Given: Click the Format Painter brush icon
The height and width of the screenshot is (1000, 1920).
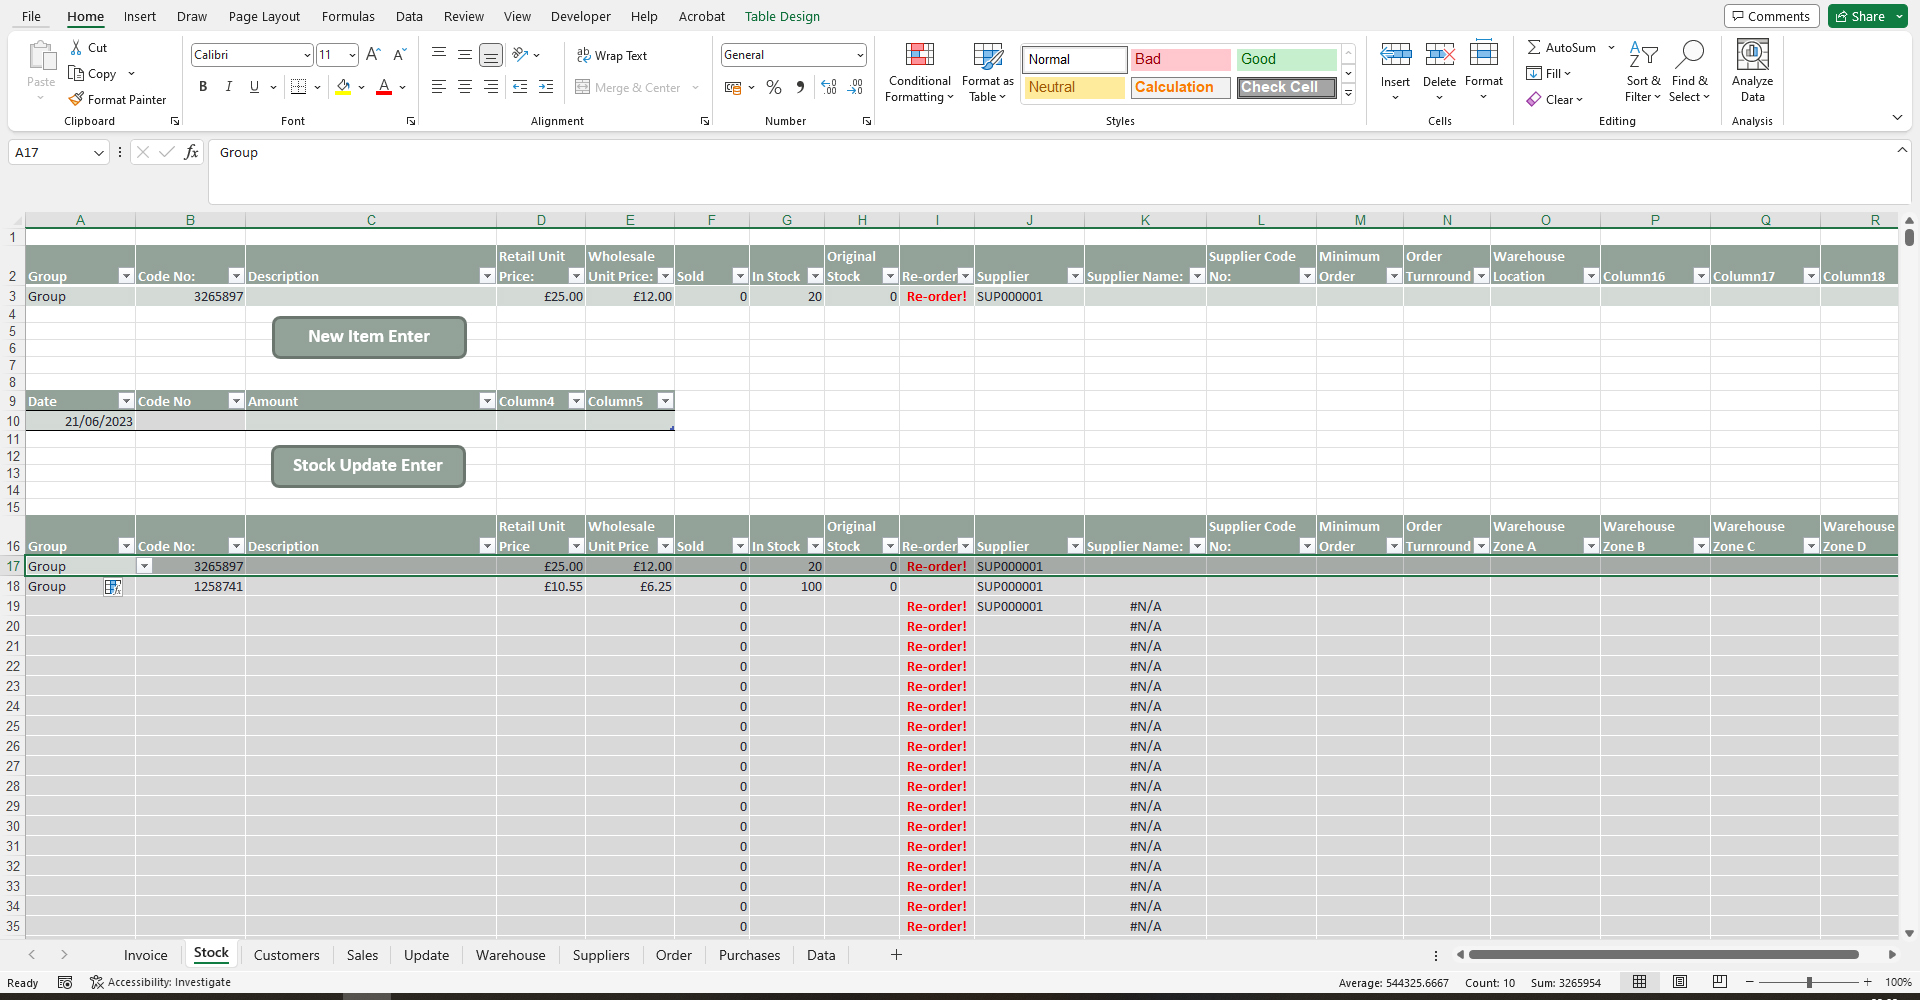Looking at the screenshot, I should (x=76, y=99).
